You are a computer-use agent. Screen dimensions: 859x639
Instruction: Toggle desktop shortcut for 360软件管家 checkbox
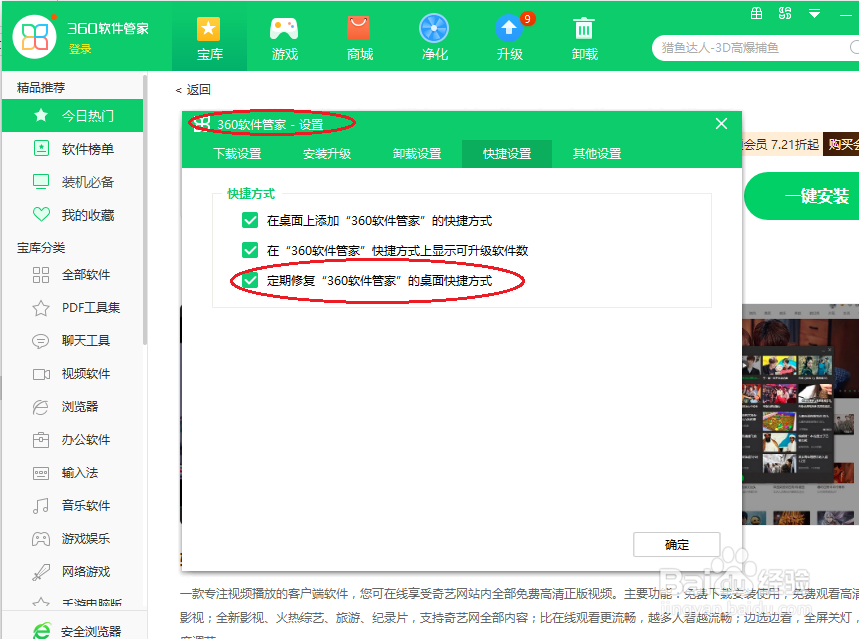tap(250, 220)
